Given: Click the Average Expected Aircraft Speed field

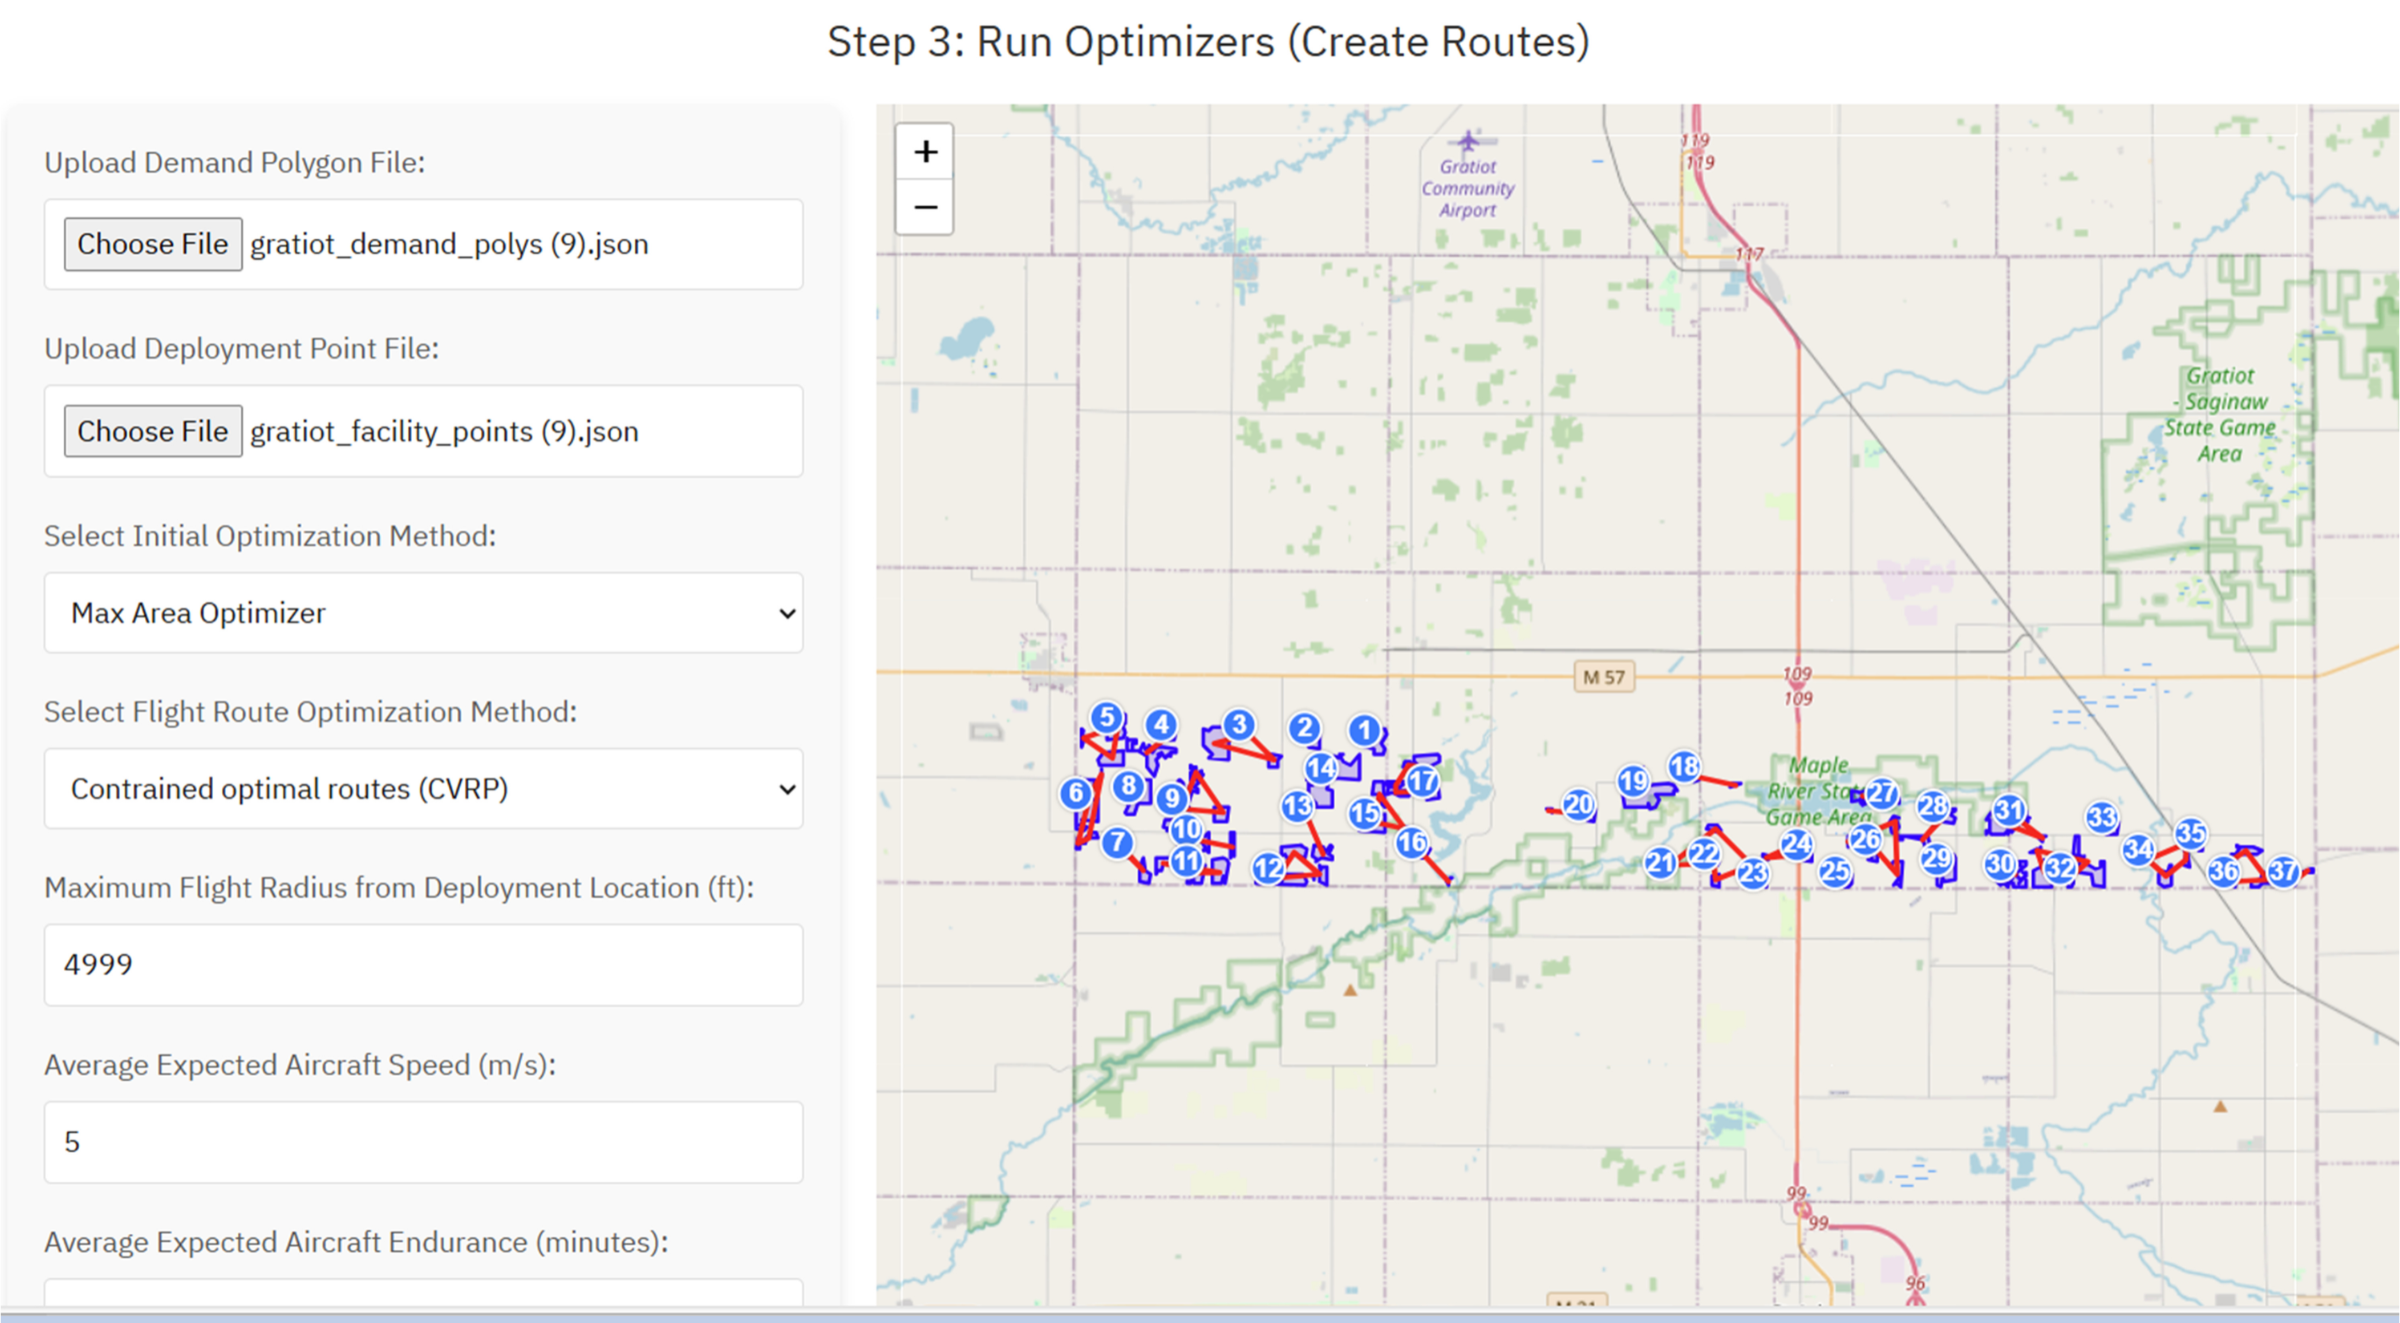Looking at the screenshot, I should [x=423, y=1142].
